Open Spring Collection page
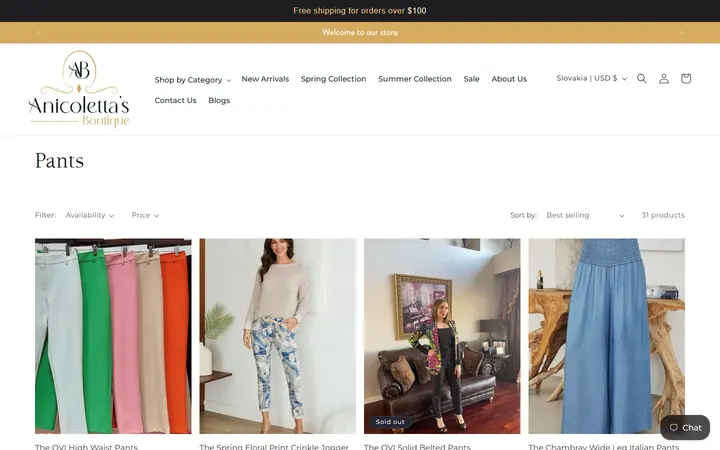 (x=333, y=79)
